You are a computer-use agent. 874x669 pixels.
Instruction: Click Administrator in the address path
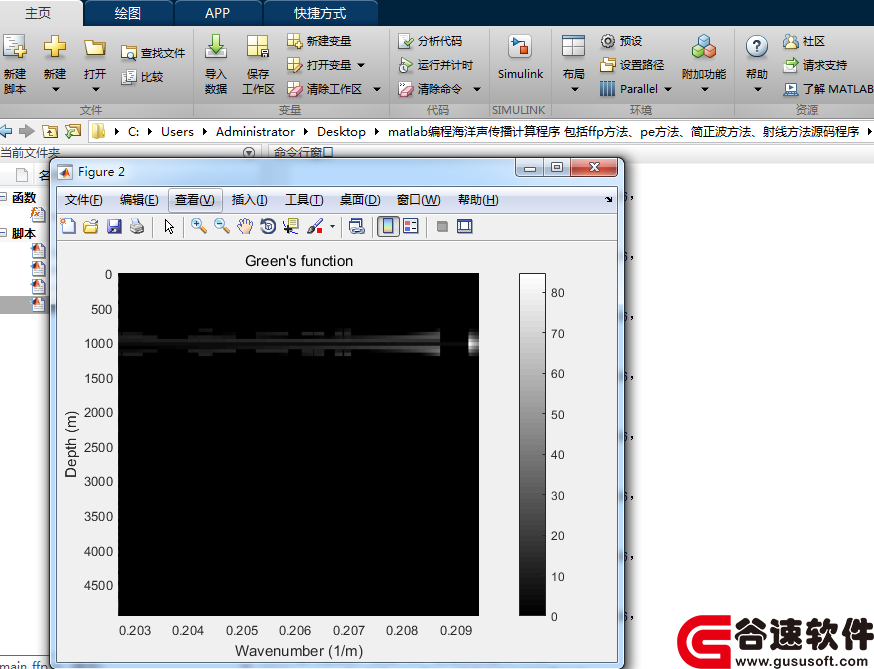[255, 132]
